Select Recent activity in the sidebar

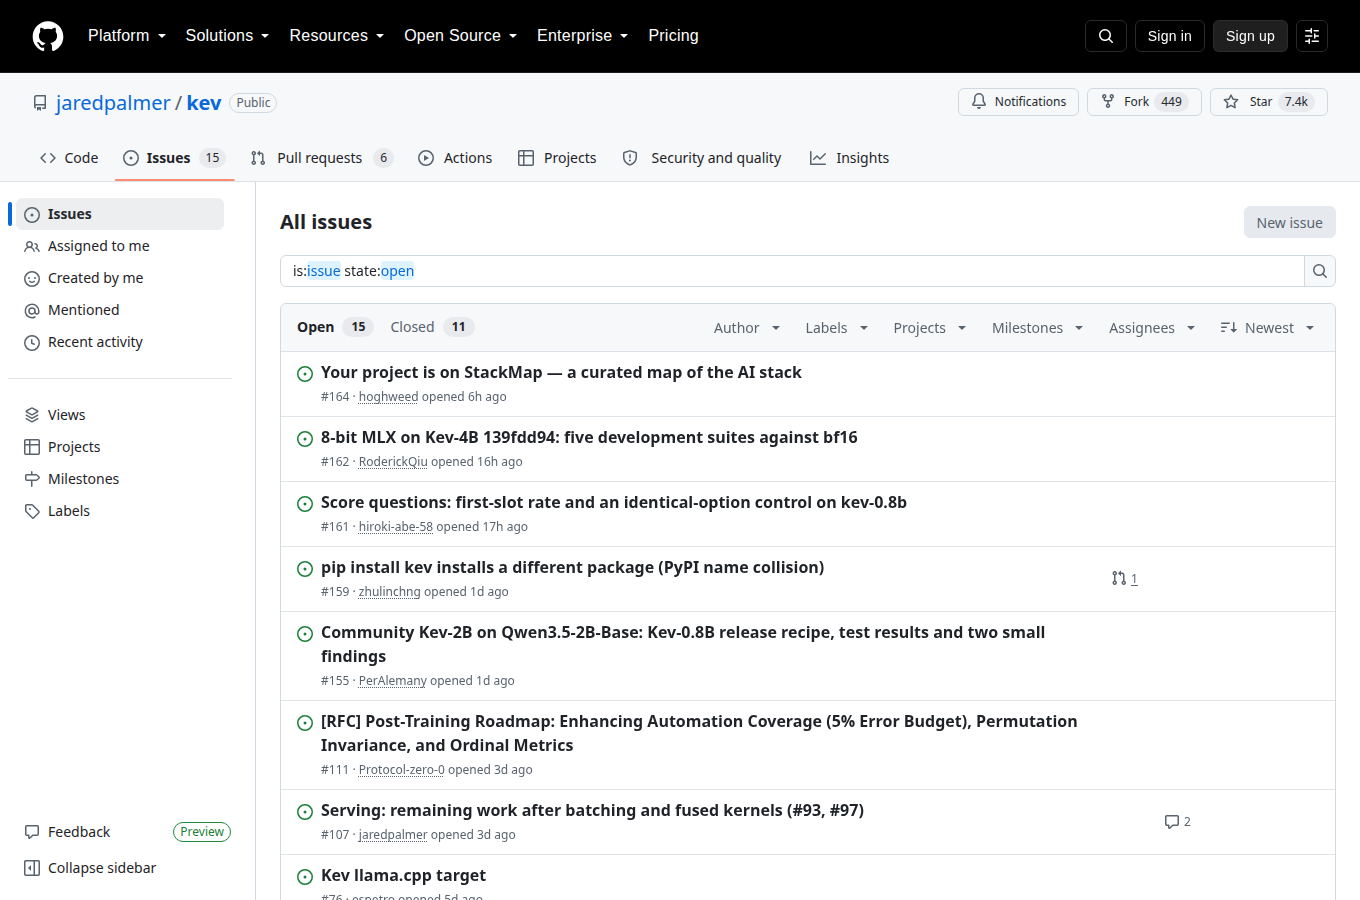[120, 342]
